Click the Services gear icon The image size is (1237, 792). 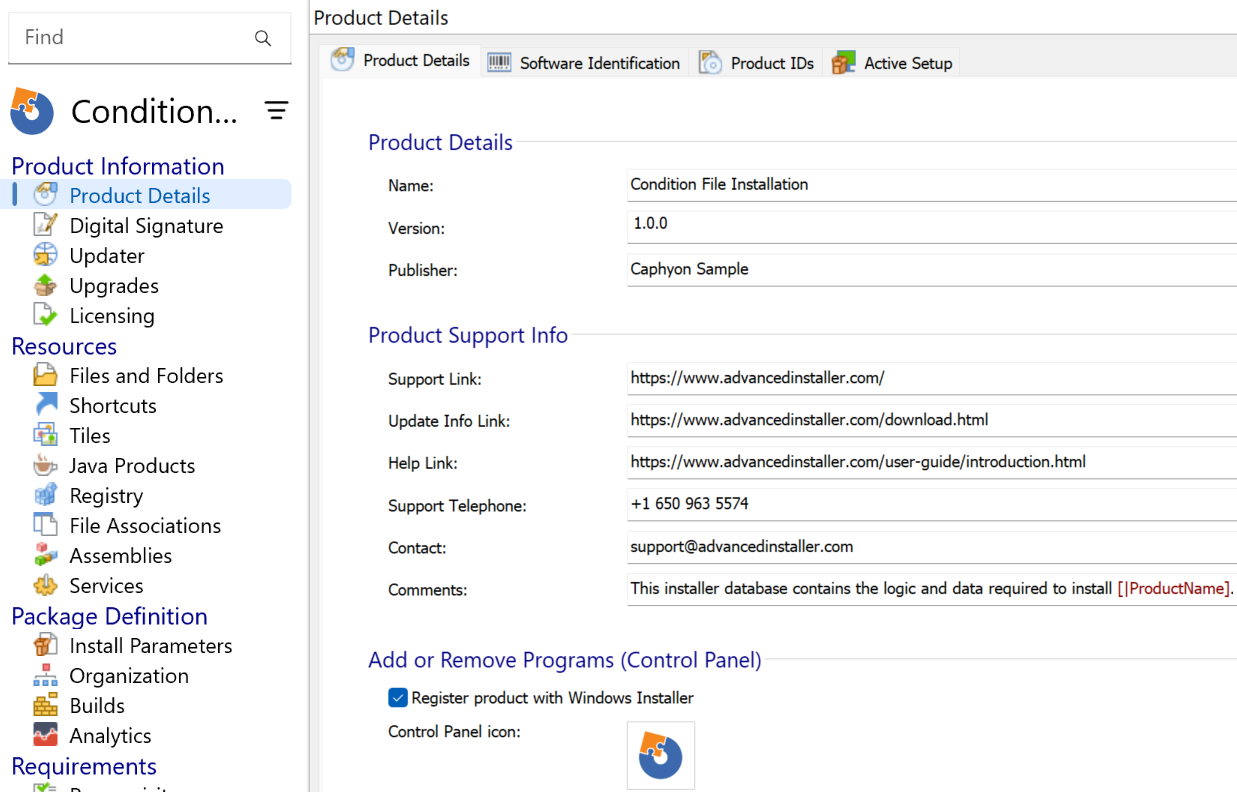(45, 585)
